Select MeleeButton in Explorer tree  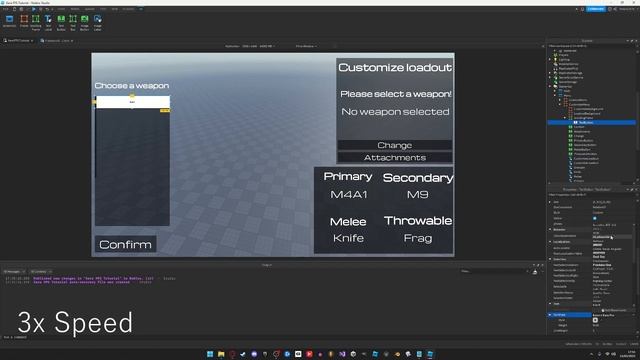point(582,149)
